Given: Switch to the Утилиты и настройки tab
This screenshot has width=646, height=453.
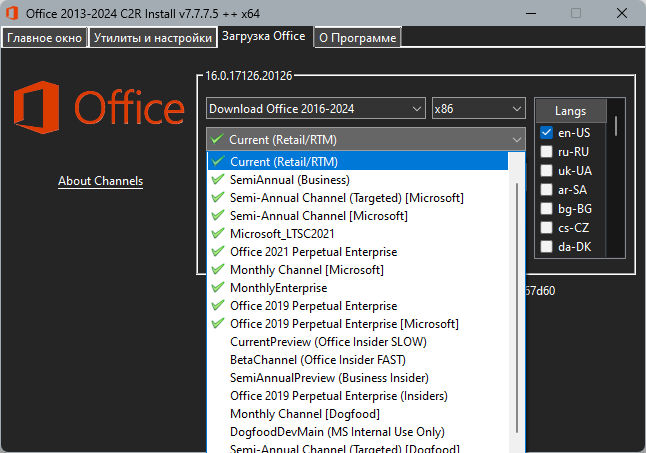Looking at the screenshot, I should click(x=153, y=37).
